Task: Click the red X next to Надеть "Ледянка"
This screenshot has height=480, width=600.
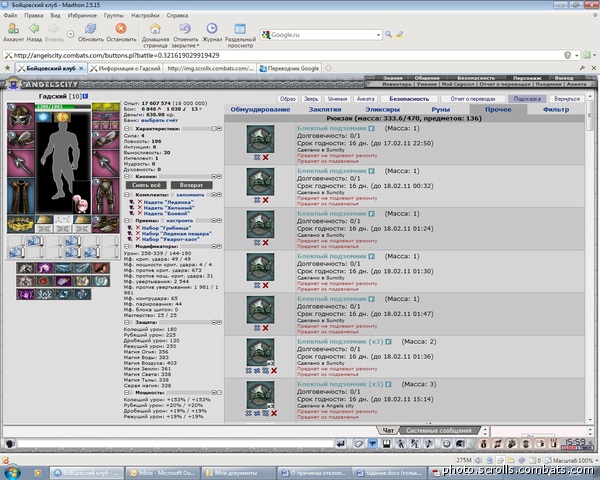Action: pos(140,202)
